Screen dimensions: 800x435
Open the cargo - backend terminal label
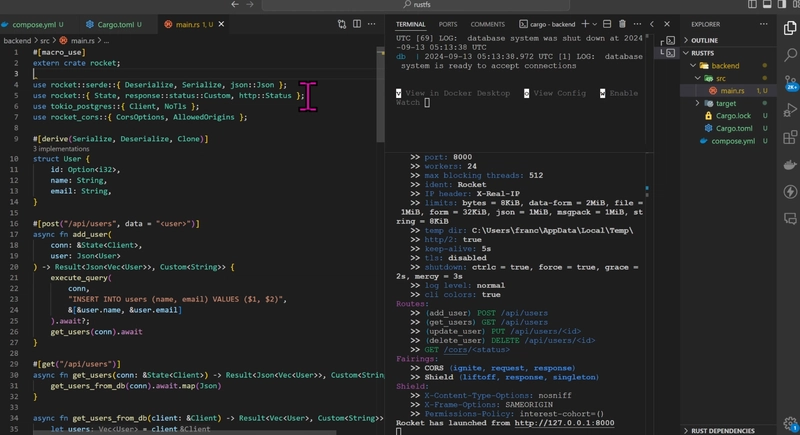click(x=547, y=24)
